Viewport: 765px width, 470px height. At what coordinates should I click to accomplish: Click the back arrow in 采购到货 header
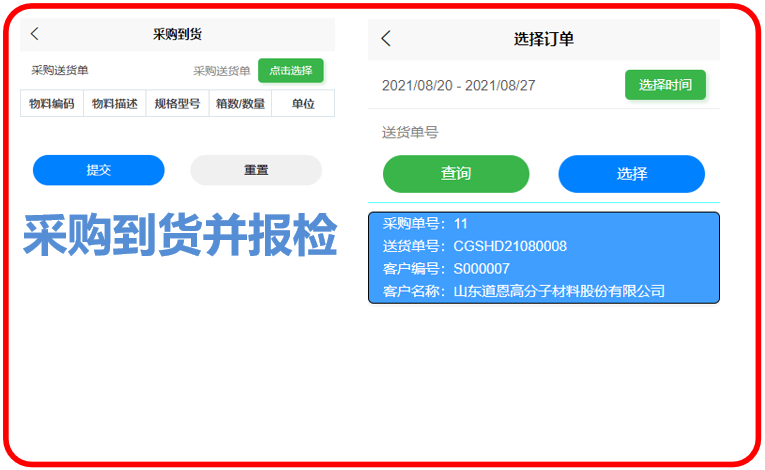point(35,34)
